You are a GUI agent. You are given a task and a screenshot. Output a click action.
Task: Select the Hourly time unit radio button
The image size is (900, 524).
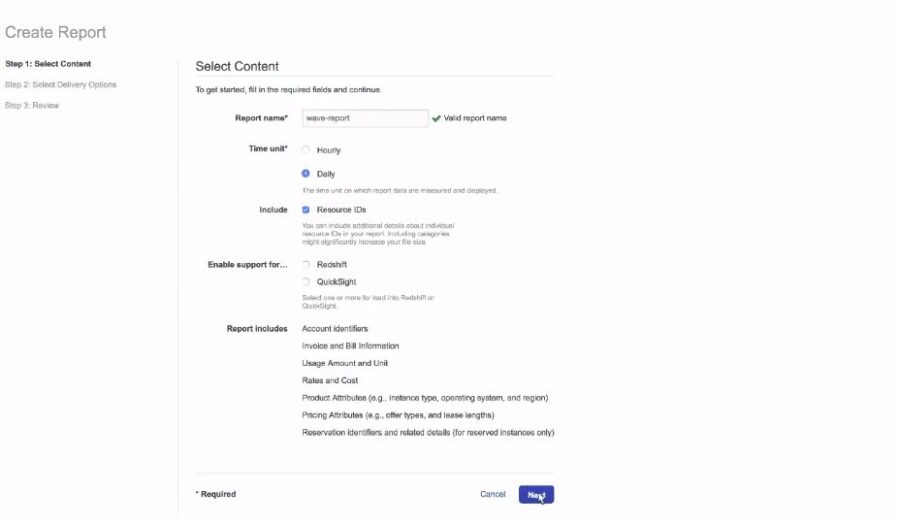click(x=306, y=150)
